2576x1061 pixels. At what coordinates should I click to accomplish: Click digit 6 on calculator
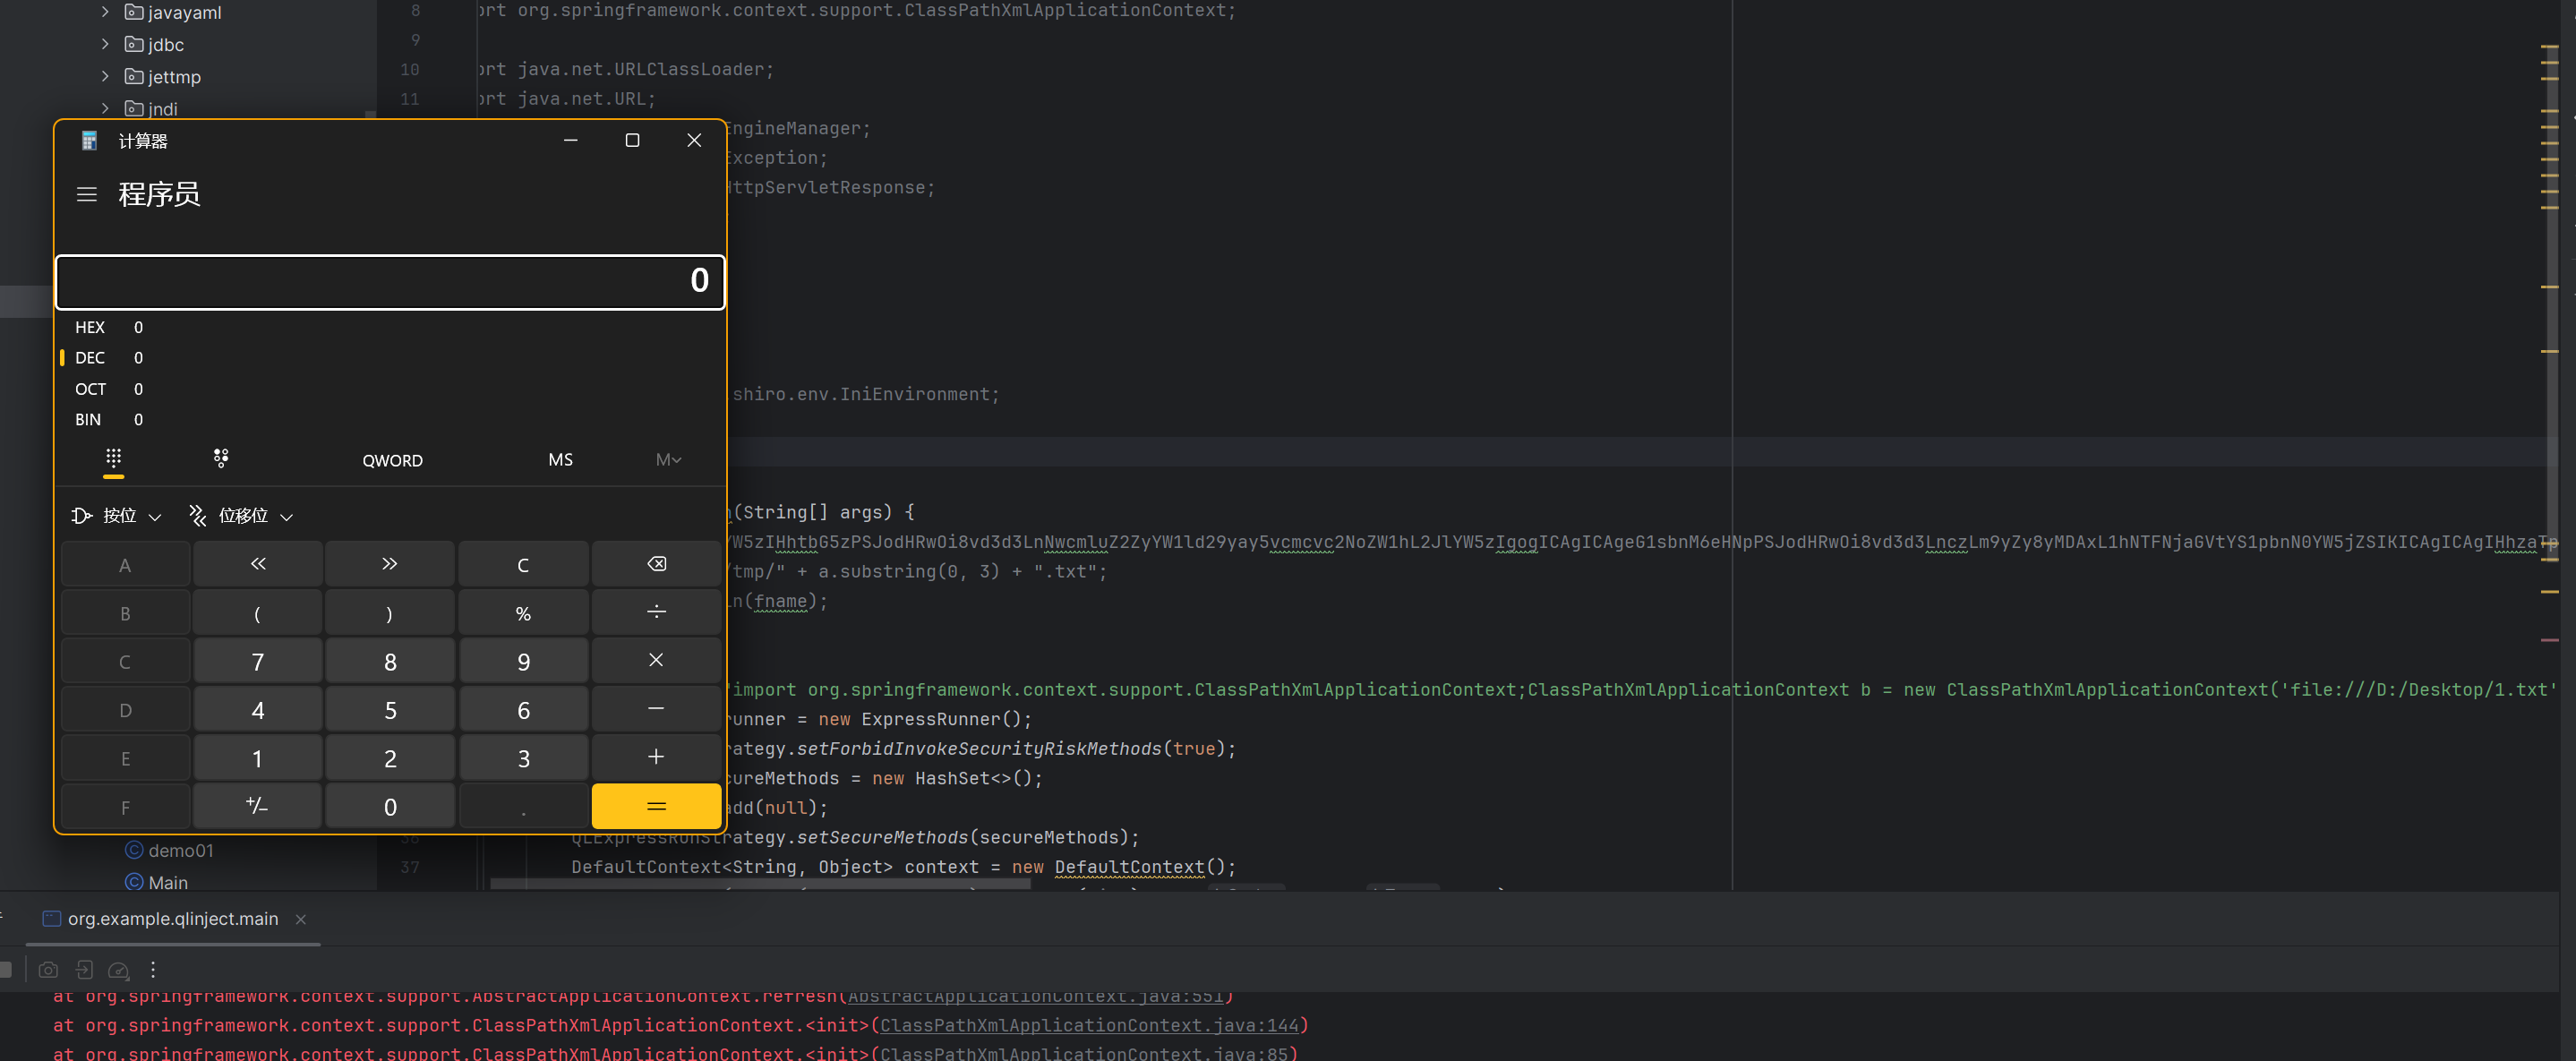[523, 709]
